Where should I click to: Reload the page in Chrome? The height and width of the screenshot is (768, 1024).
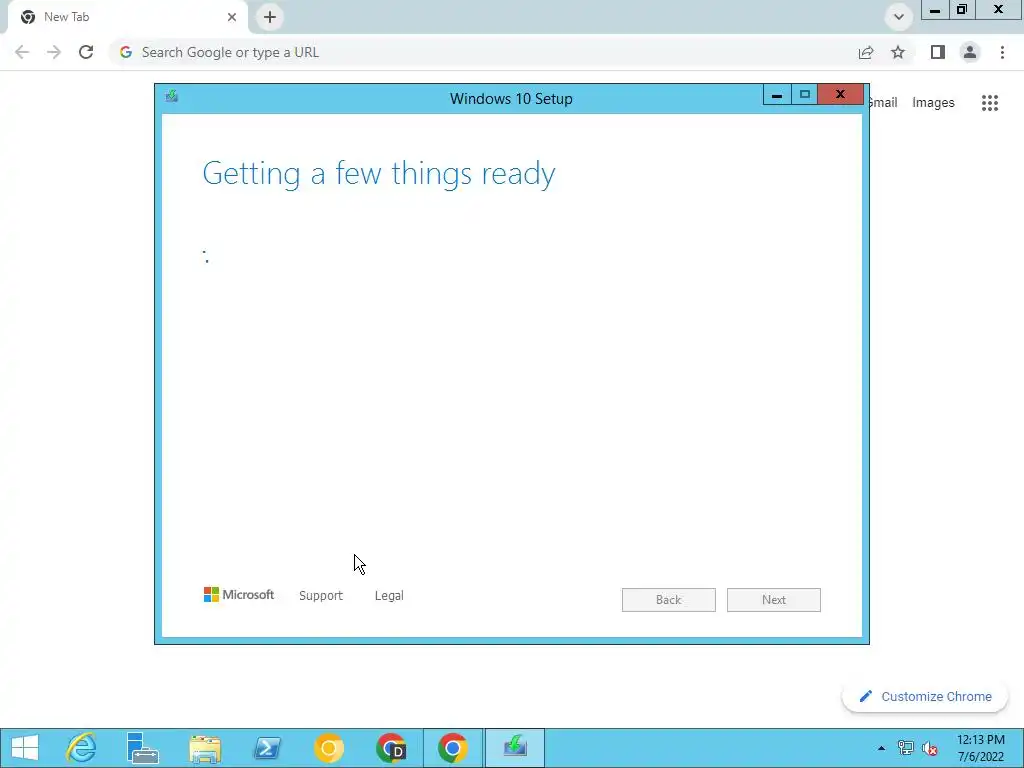[86, 52]
